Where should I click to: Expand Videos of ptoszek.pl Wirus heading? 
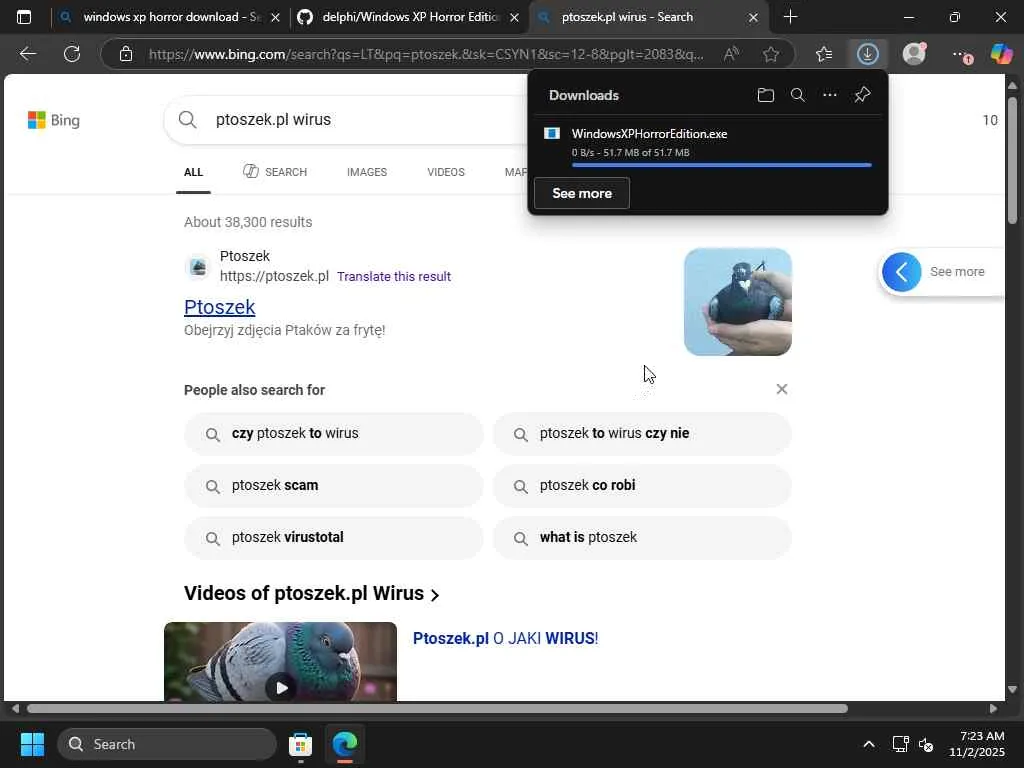tap(312, 593)
